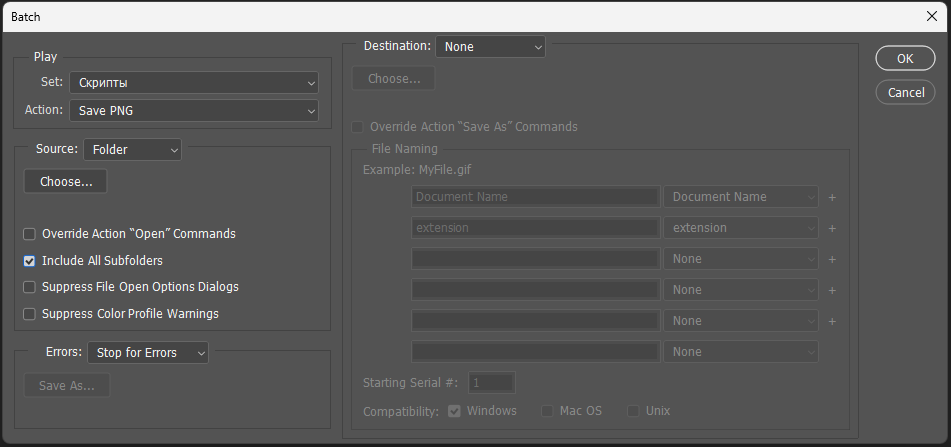Expand the Source dropdown set to Folder
The image size is (951, 447).
pos(132,149)
